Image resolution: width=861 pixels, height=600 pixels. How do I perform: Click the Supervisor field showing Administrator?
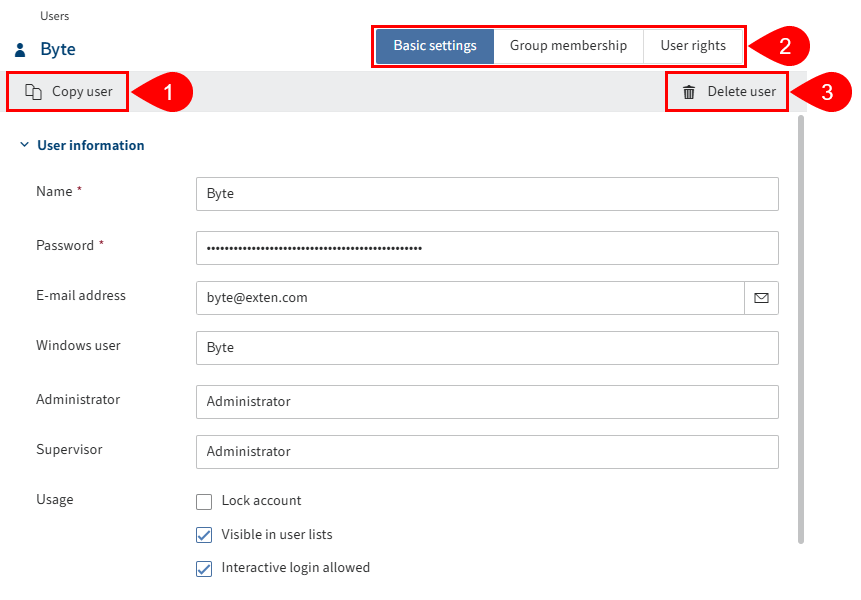(487, 451)
